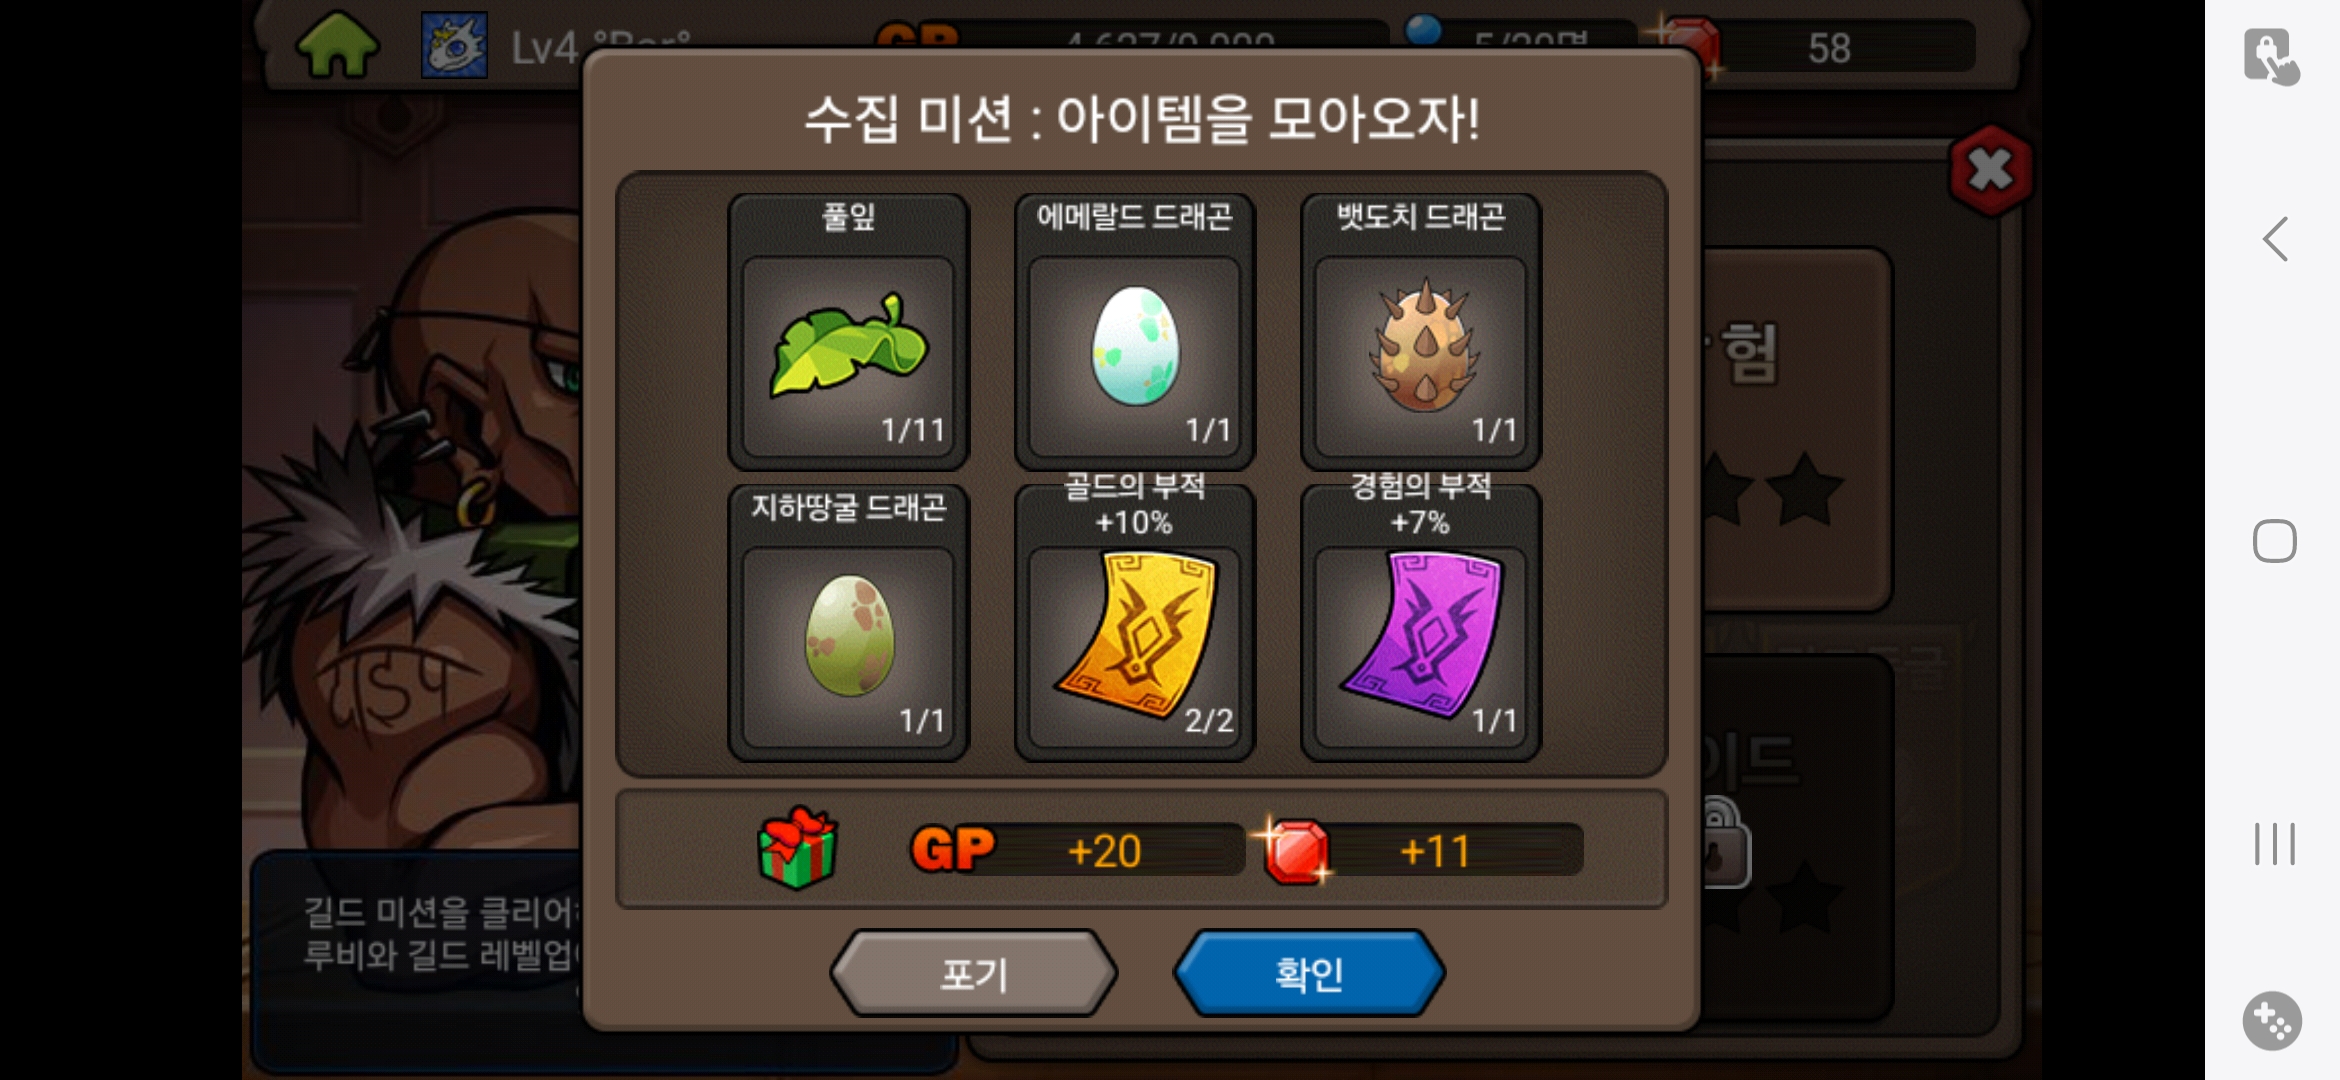Select the yellow 골드의 부적 talisman
The height and width of the screenshot is (1080, 2340).
click(1134, 623)
